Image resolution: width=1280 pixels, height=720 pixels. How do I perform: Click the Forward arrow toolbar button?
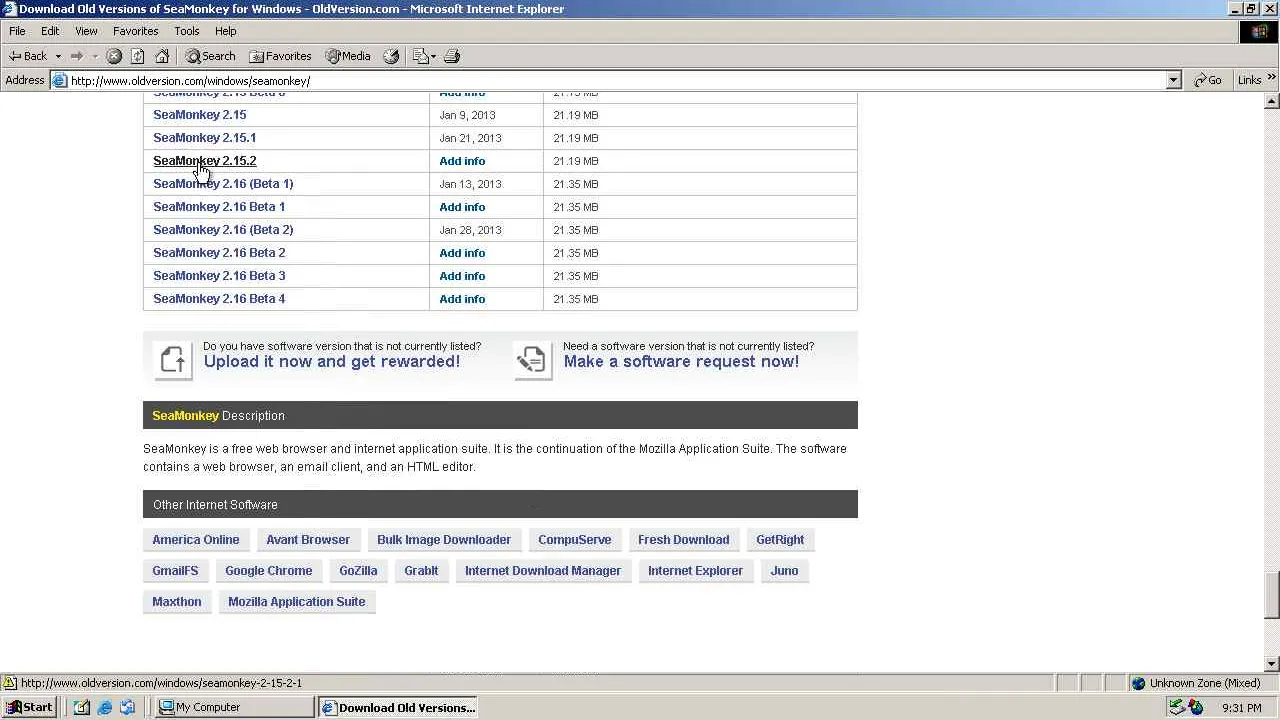[76, 56]
